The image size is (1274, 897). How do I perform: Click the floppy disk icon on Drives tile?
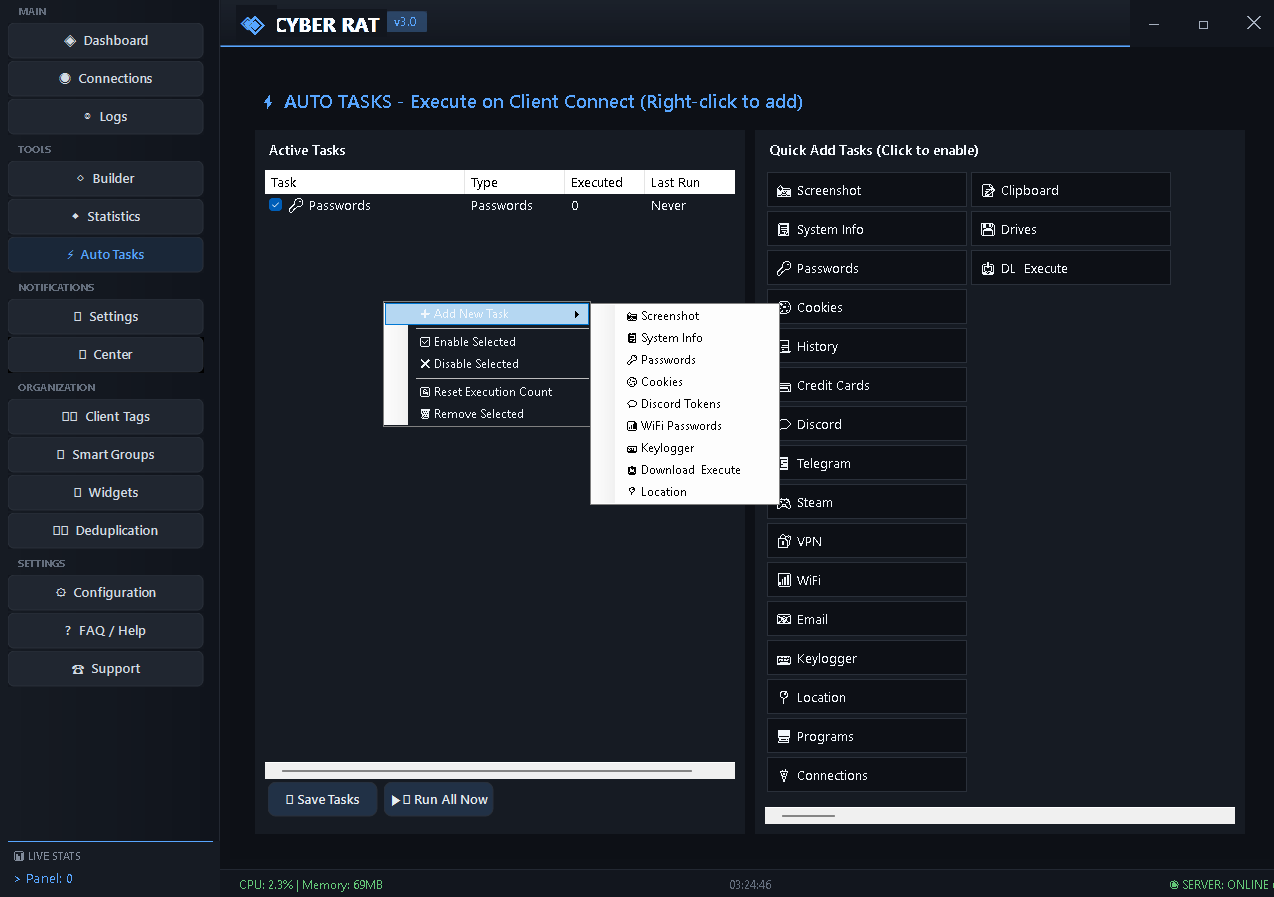point(988,230)
